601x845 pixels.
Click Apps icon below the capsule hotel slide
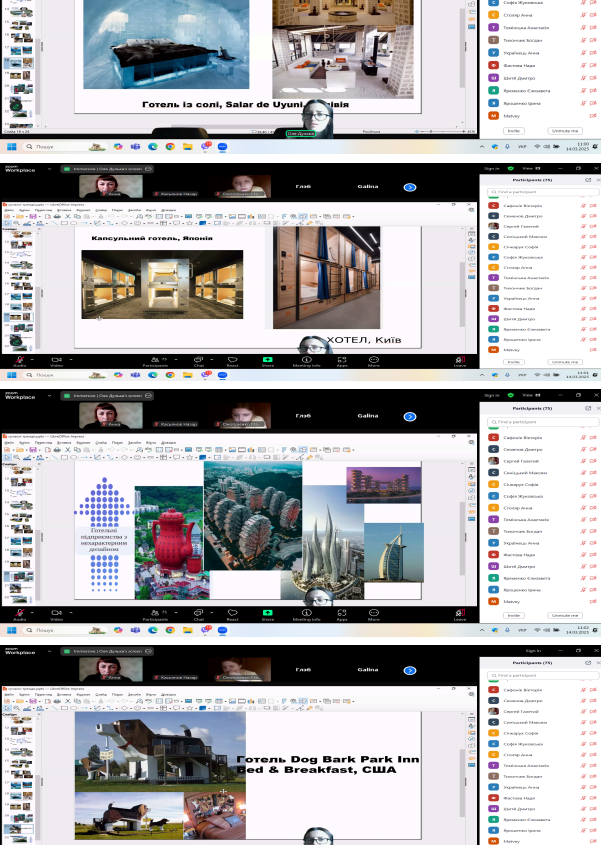click(x=341, y=358)
